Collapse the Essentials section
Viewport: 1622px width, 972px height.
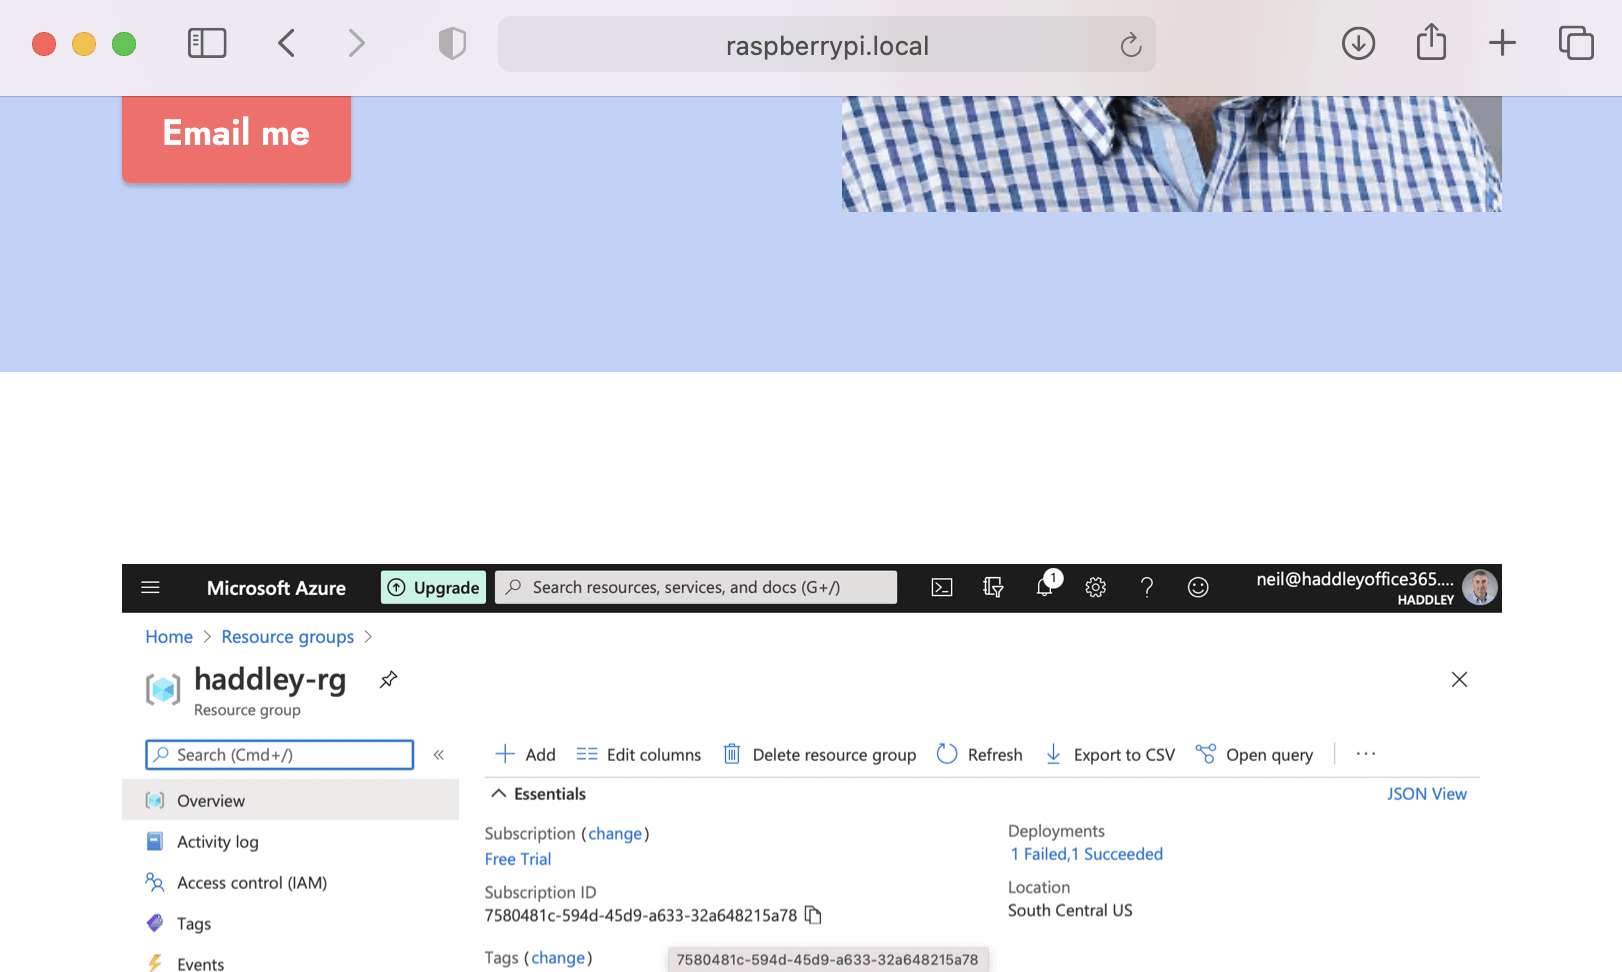pyautogui.click(x=538, y=794)
